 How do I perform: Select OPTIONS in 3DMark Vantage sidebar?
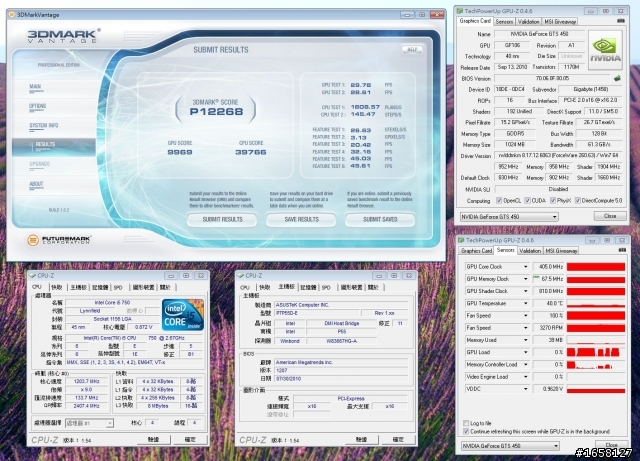[38, 107]
